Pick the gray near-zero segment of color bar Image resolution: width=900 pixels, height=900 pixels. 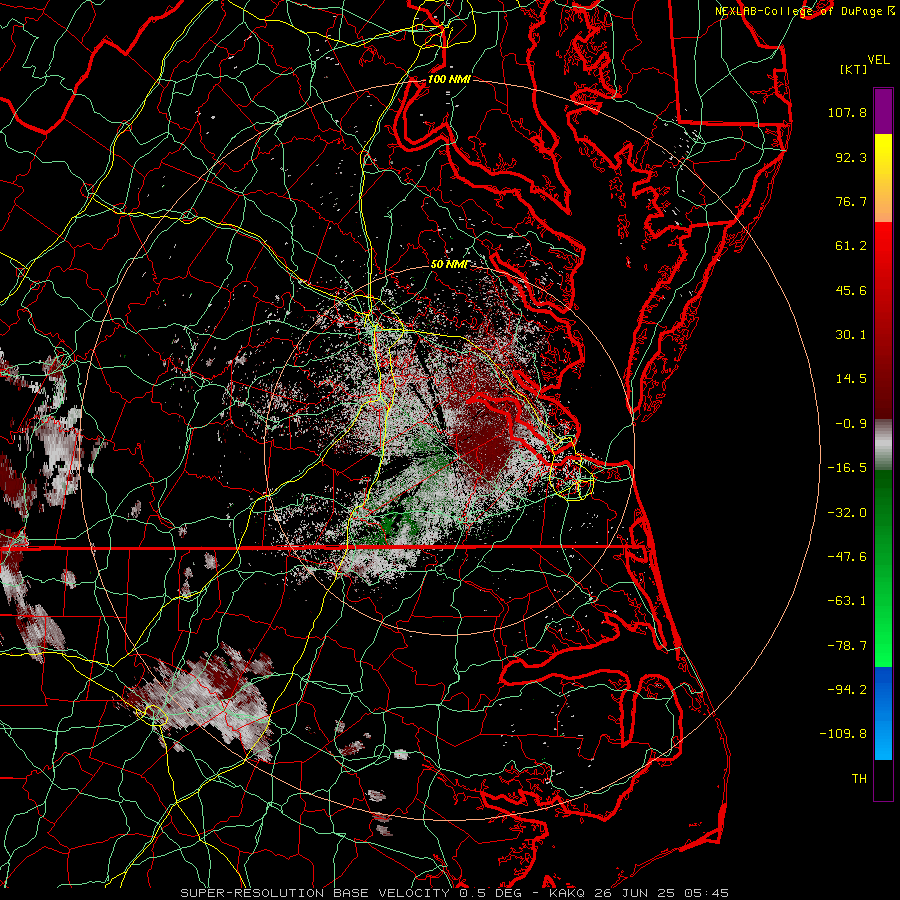(x=883, y=445)
